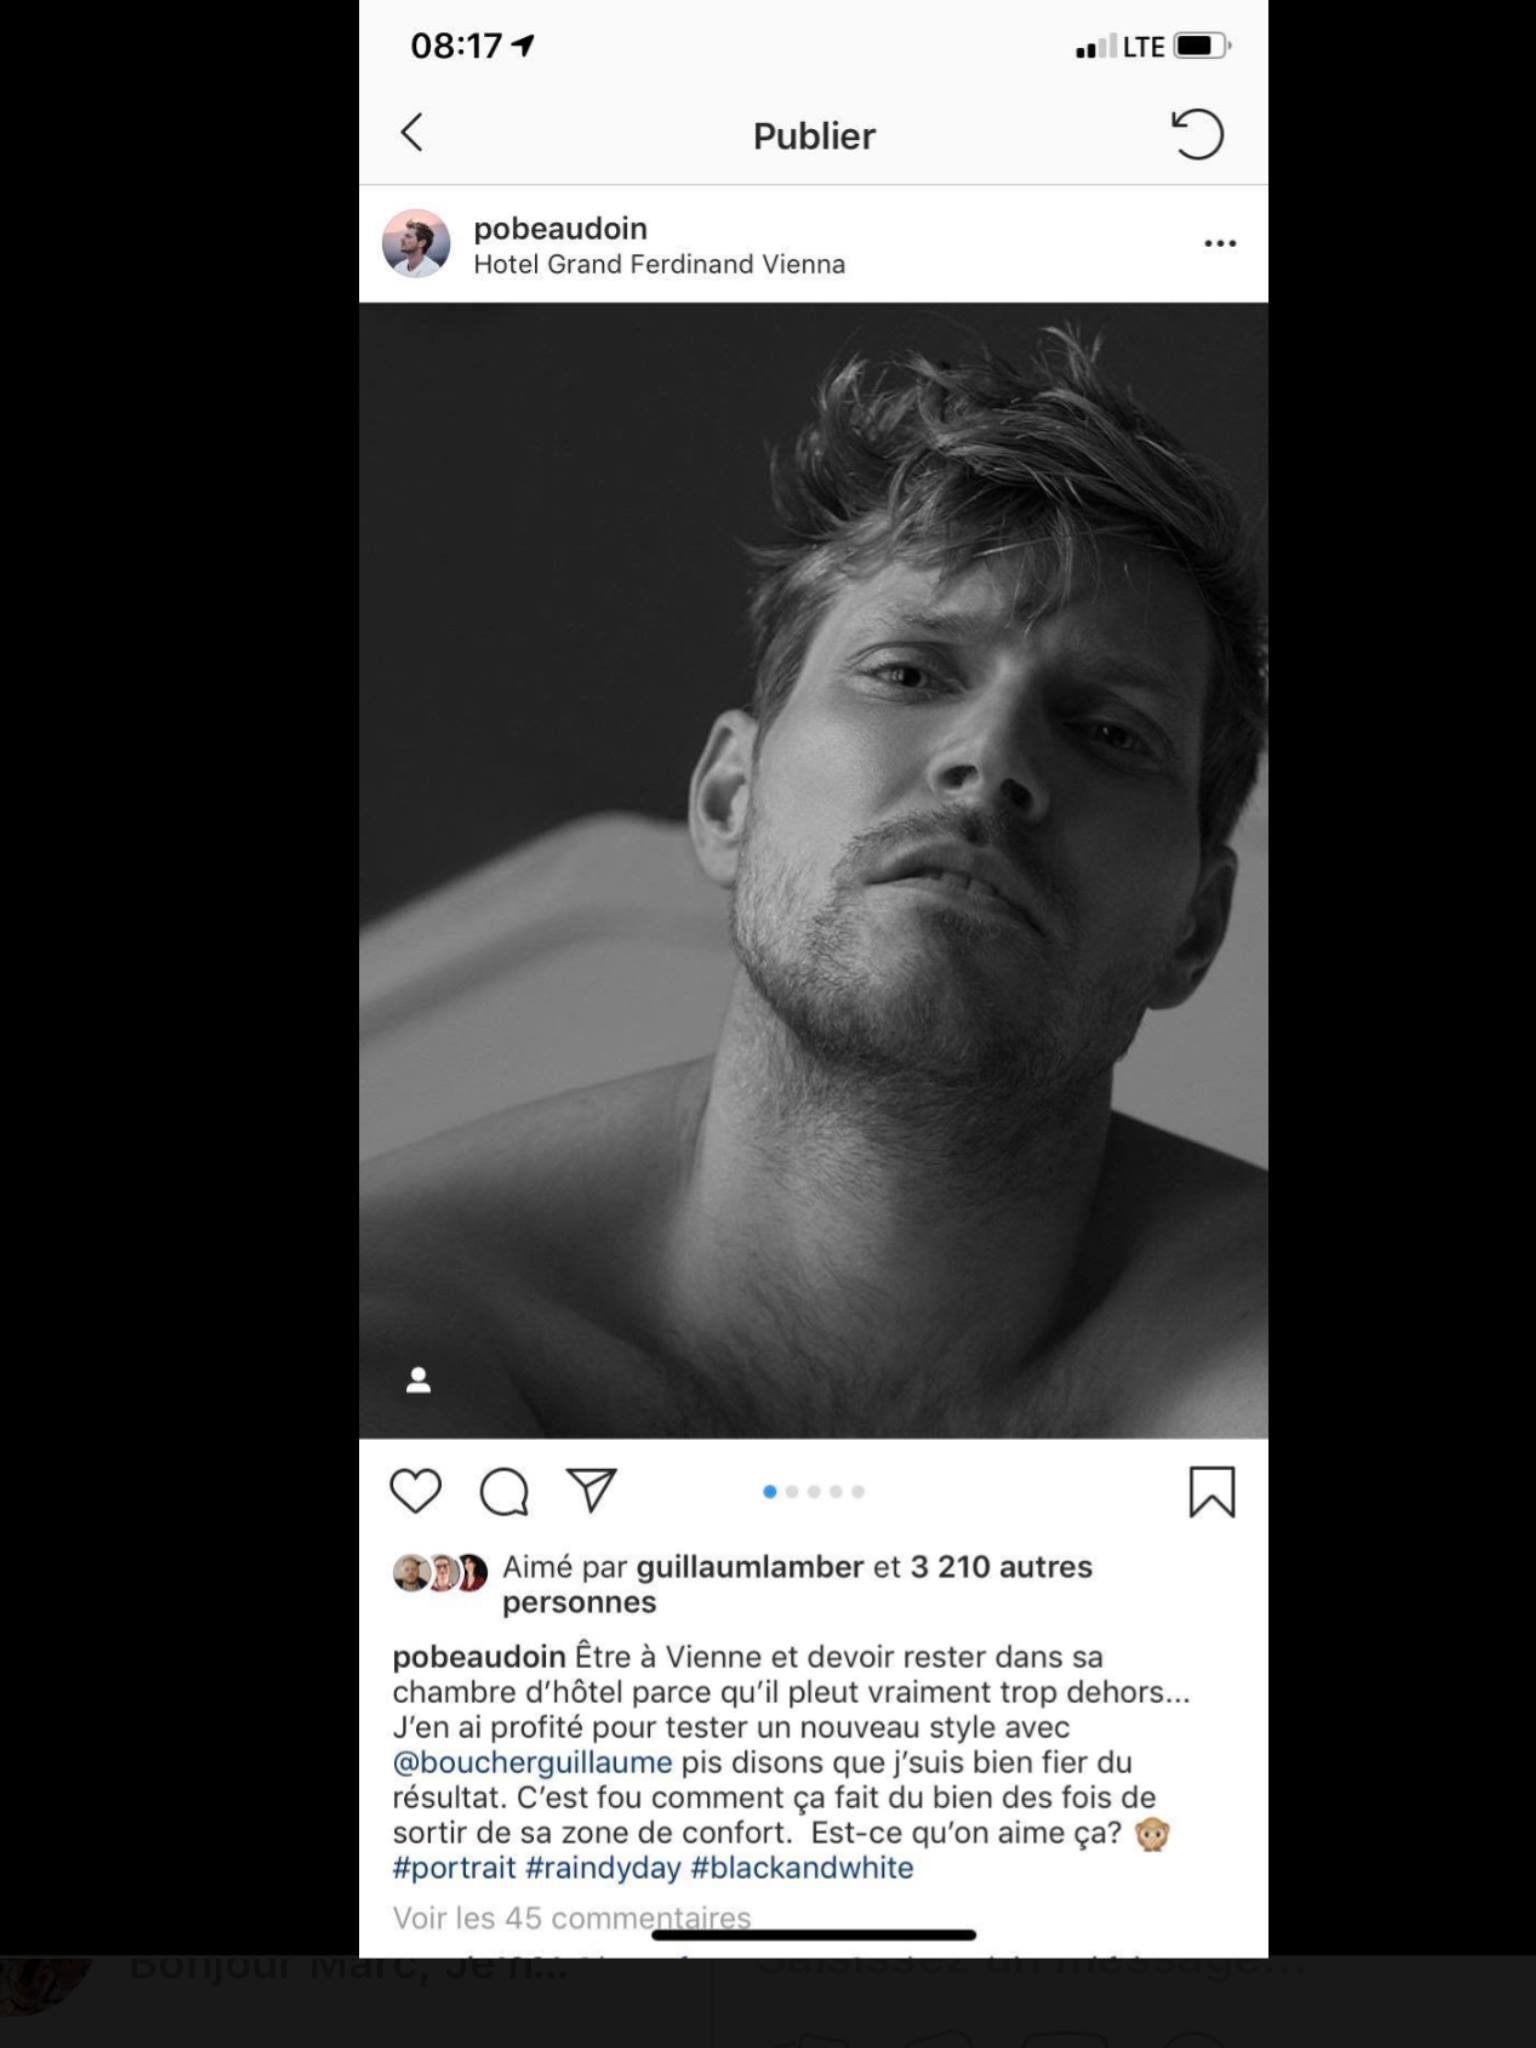1536x2048 pixels.
Task: Open pobeaudoin profile picture
Action: [x=416, y=243]
